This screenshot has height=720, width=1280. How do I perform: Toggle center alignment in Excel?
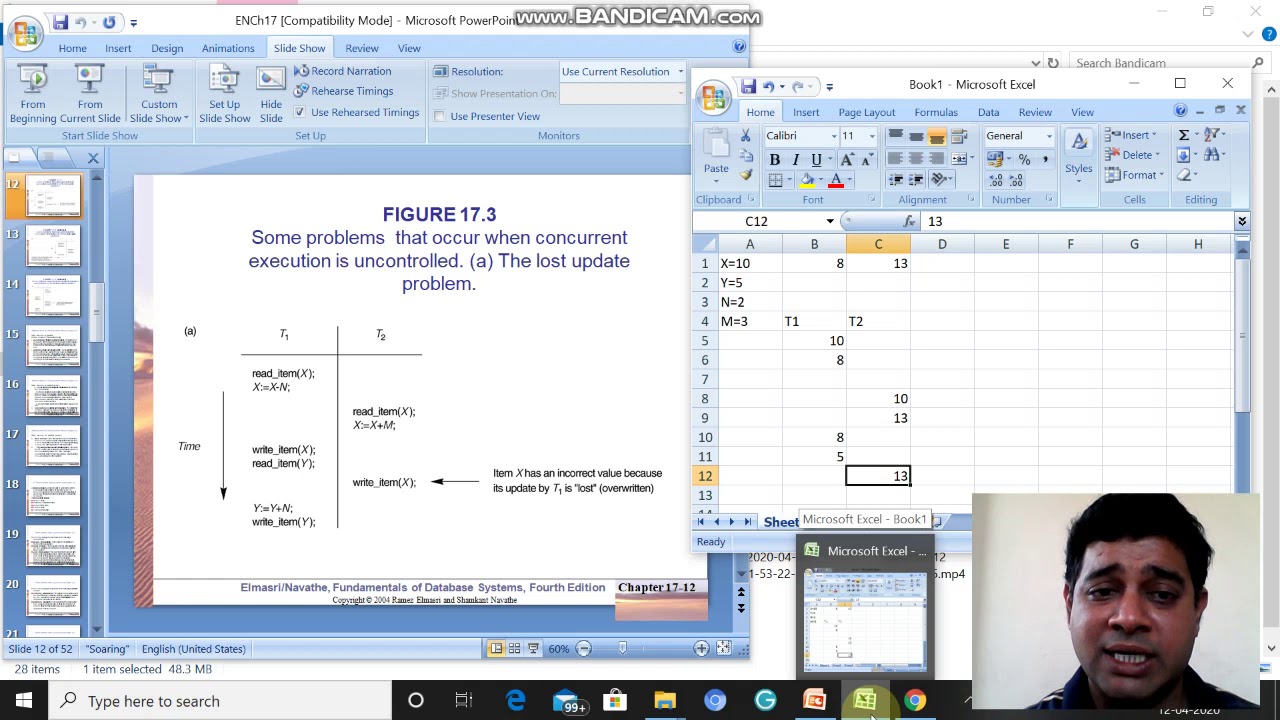pos(916,159)
